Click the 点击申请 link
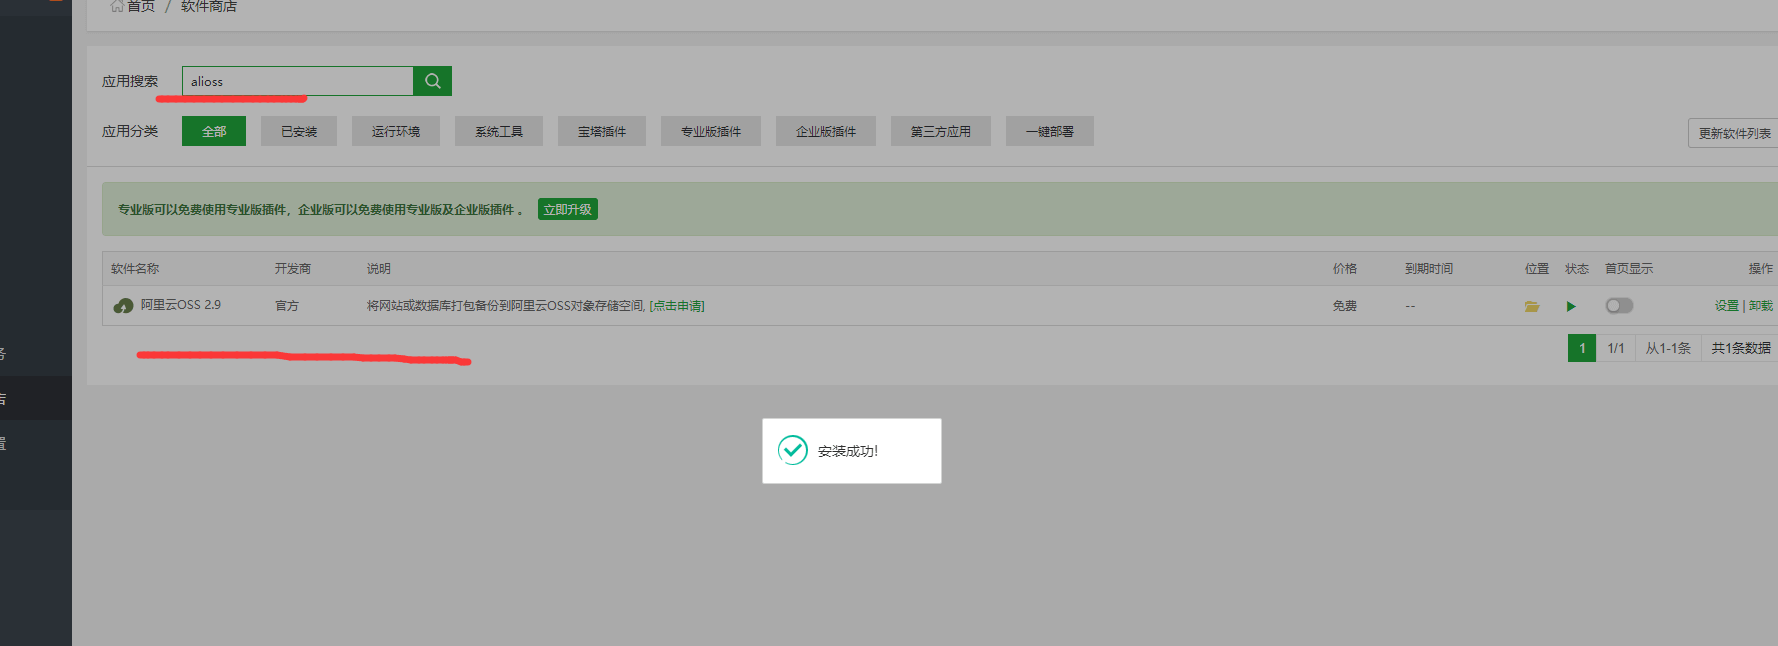This screenshot has width=1778, height=646. point(677,306)
